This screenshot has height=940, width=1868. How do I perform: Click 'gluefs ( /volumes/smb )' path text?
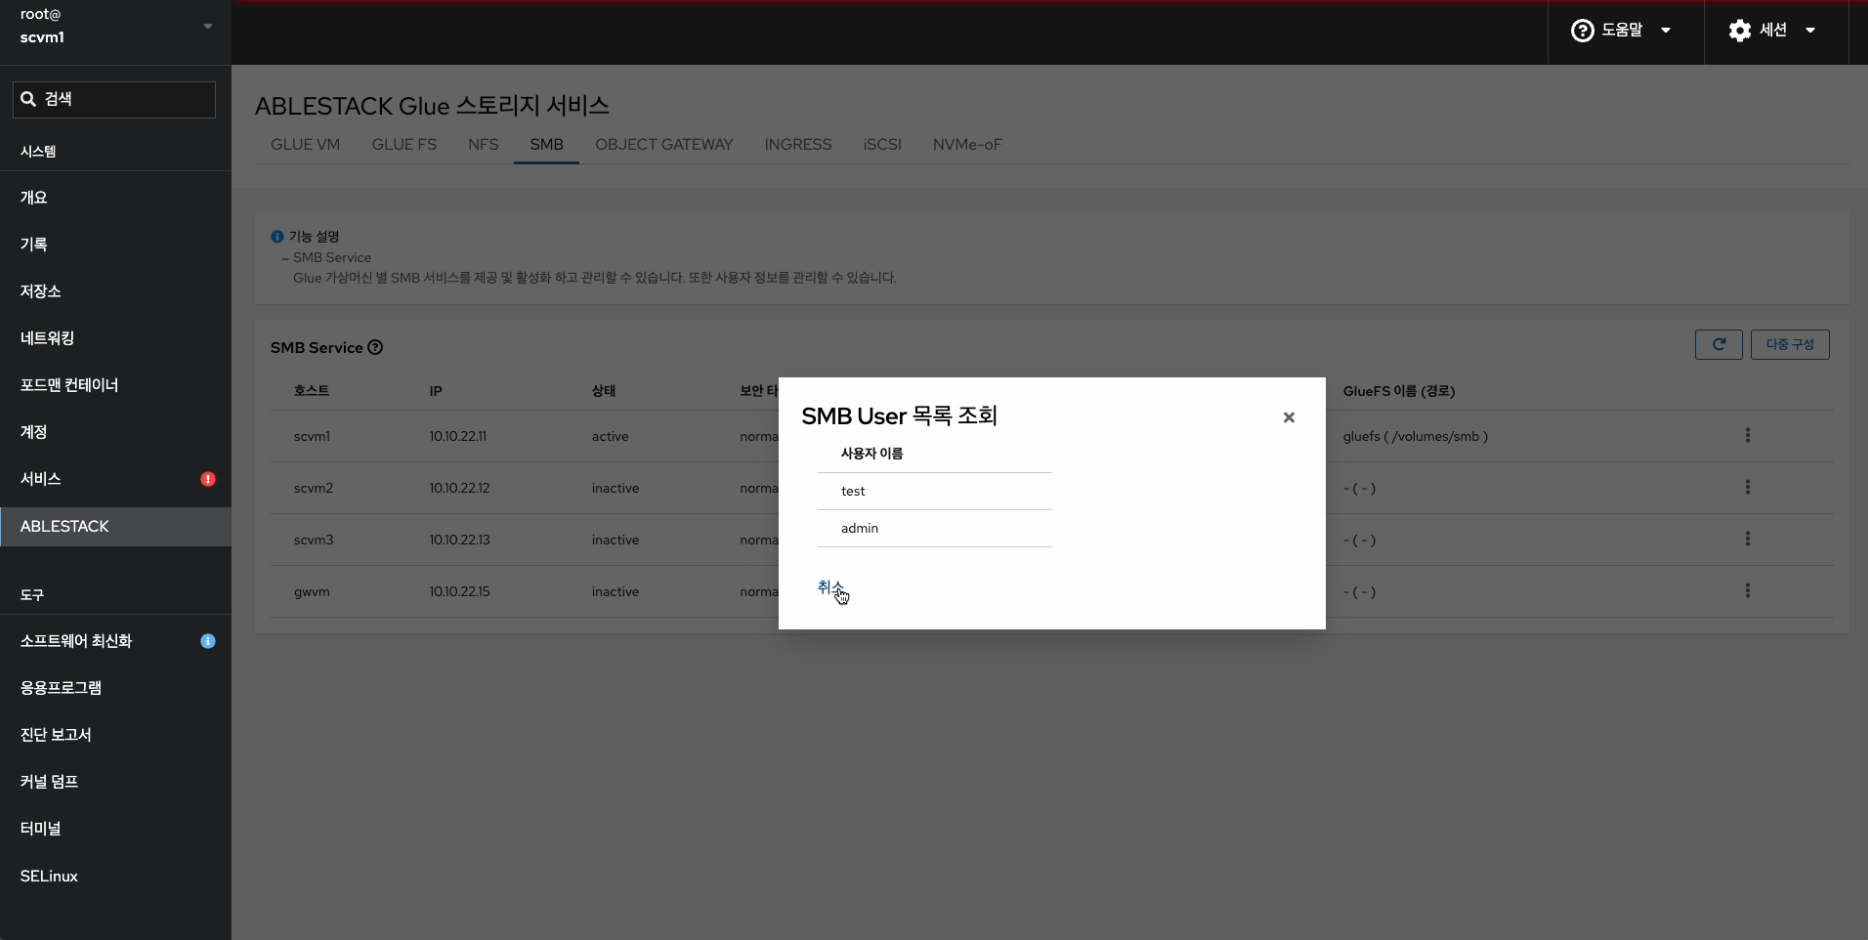pos(1415,436)
